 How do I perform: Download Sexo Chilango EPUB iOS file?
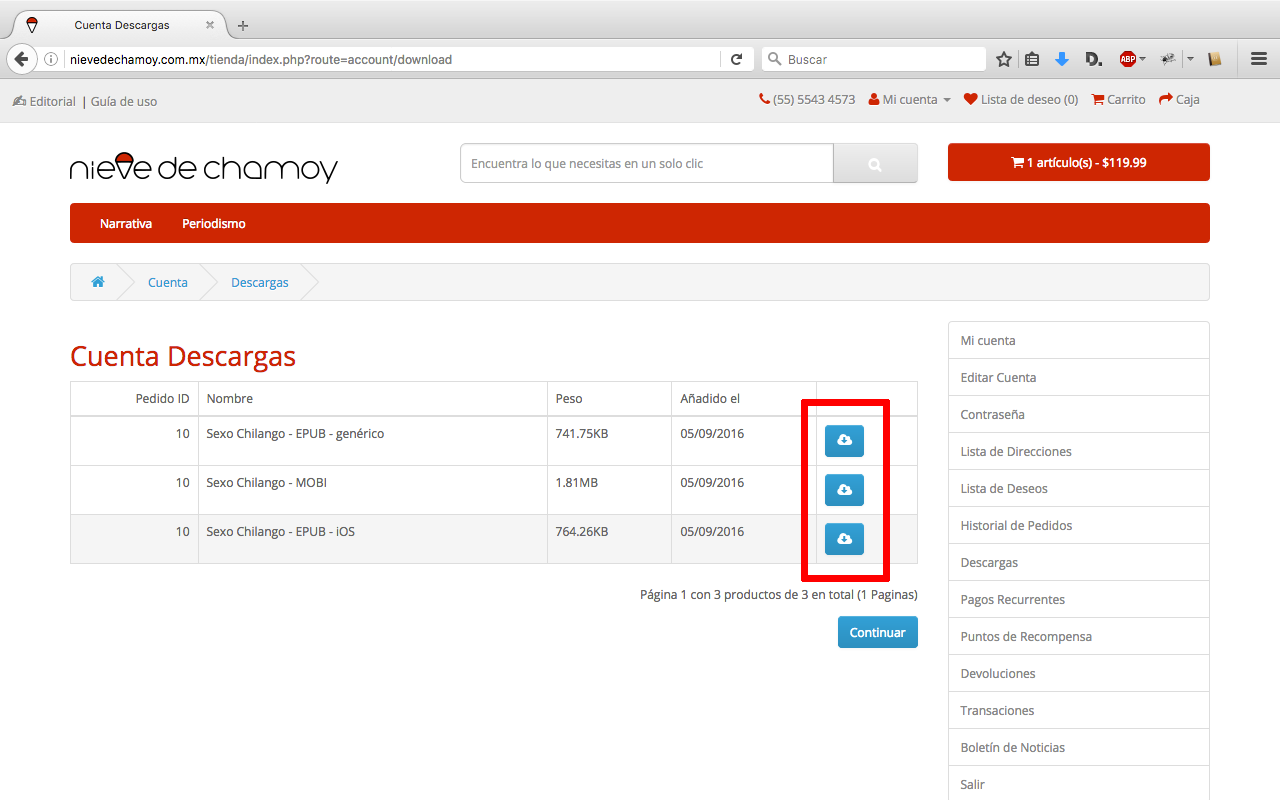click(x=844, y=539)
